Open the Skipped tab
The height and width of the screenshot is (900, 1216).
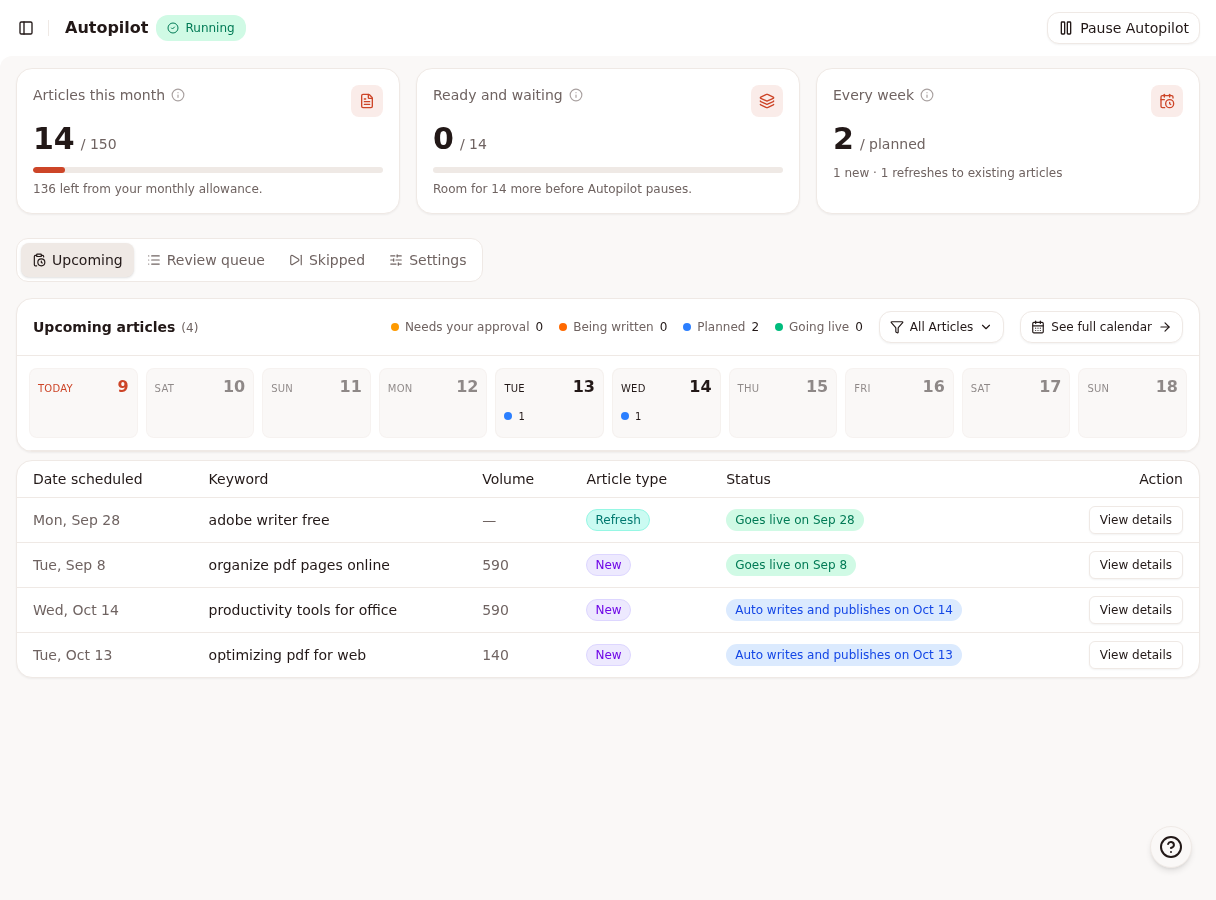click(327, 260)
